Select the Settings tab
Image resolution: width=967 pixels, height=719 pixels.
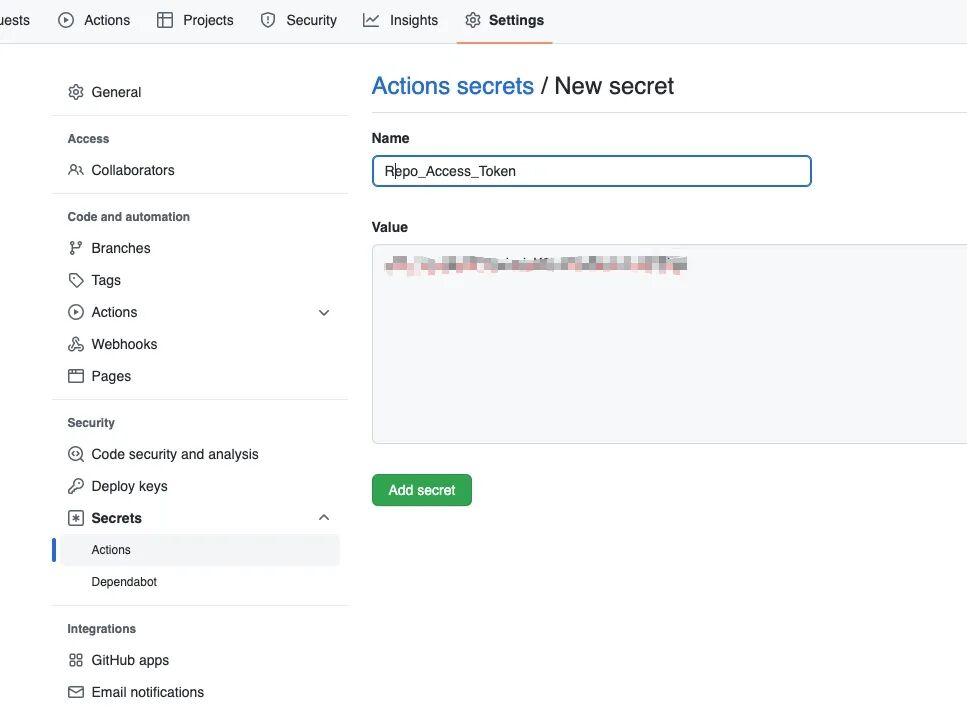click(504, 20)
